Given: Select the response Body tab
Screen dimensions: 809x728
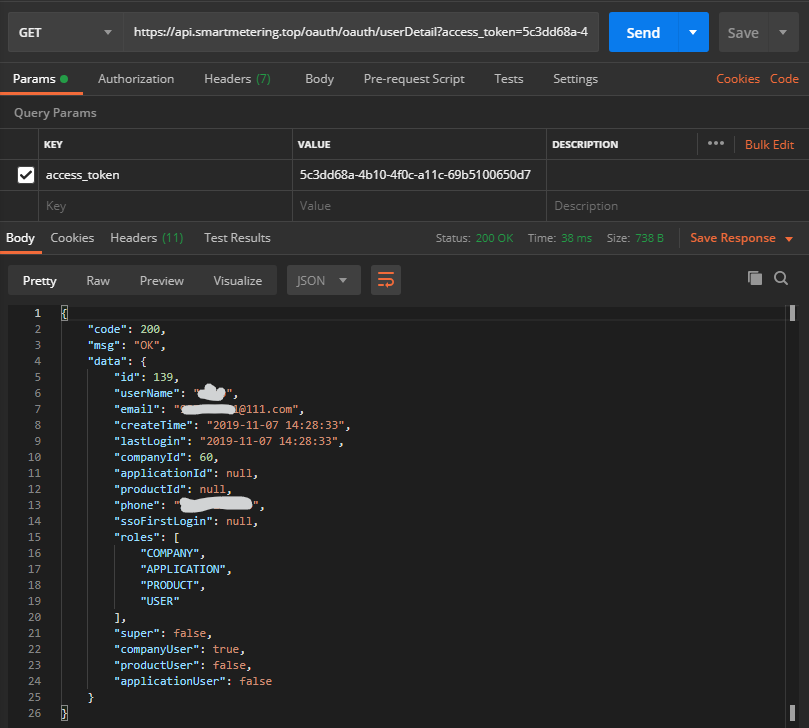Looking at the screenshot, I should click(x=21, y=238).
